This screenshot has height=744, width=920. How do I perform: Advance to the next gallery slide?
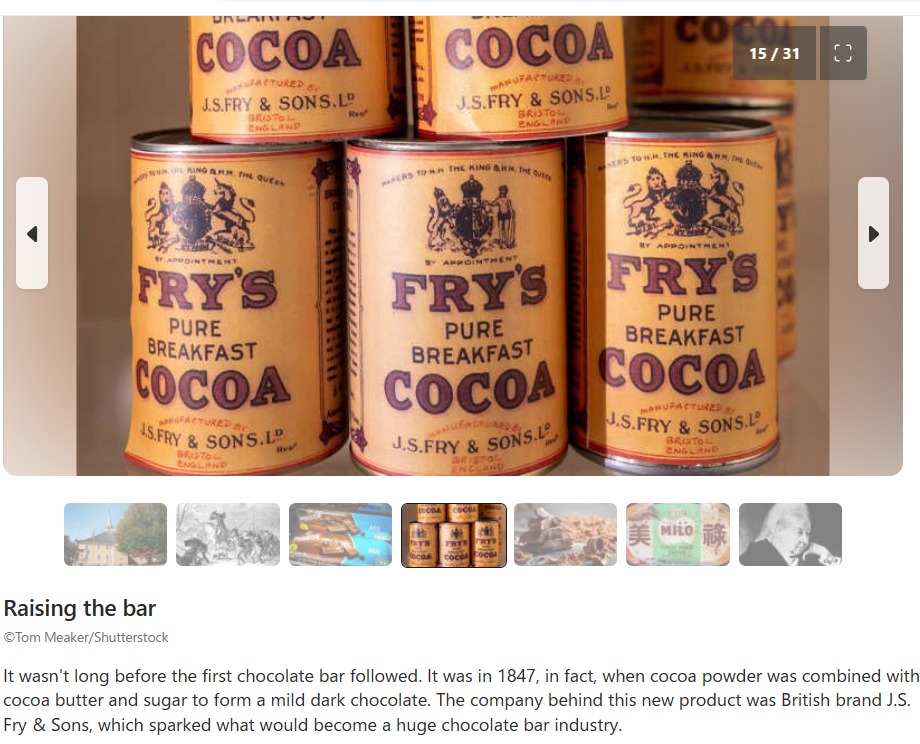point(873,233)
